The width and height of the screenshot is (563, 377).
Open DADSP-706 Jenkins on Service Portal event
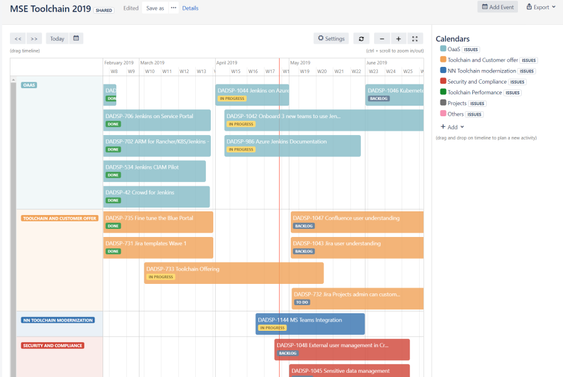coord(157,120)
